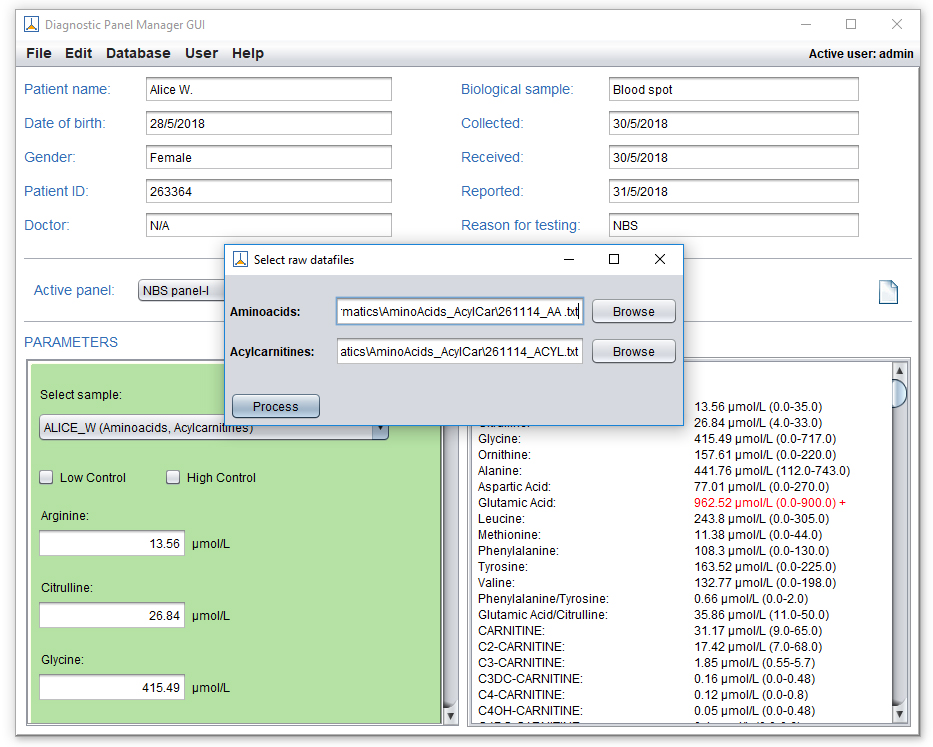Expand the Active panel NBS panel-I dropdown
The image size is (933, 747).
click(x=180, y=291)
